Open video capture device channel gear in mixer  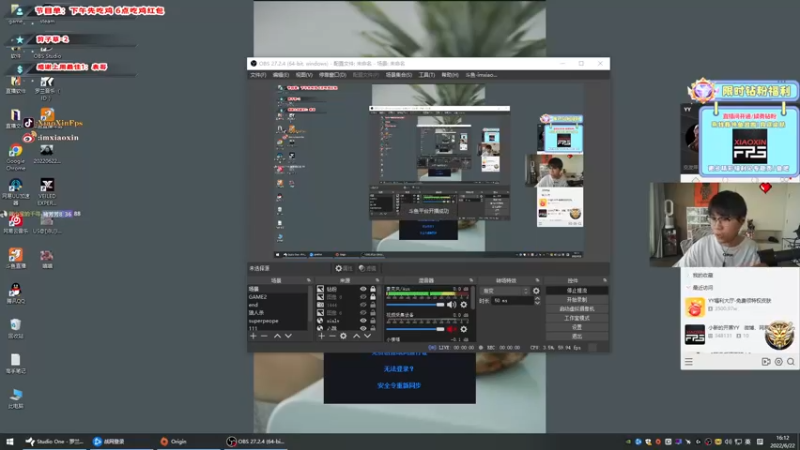point(464,329)
